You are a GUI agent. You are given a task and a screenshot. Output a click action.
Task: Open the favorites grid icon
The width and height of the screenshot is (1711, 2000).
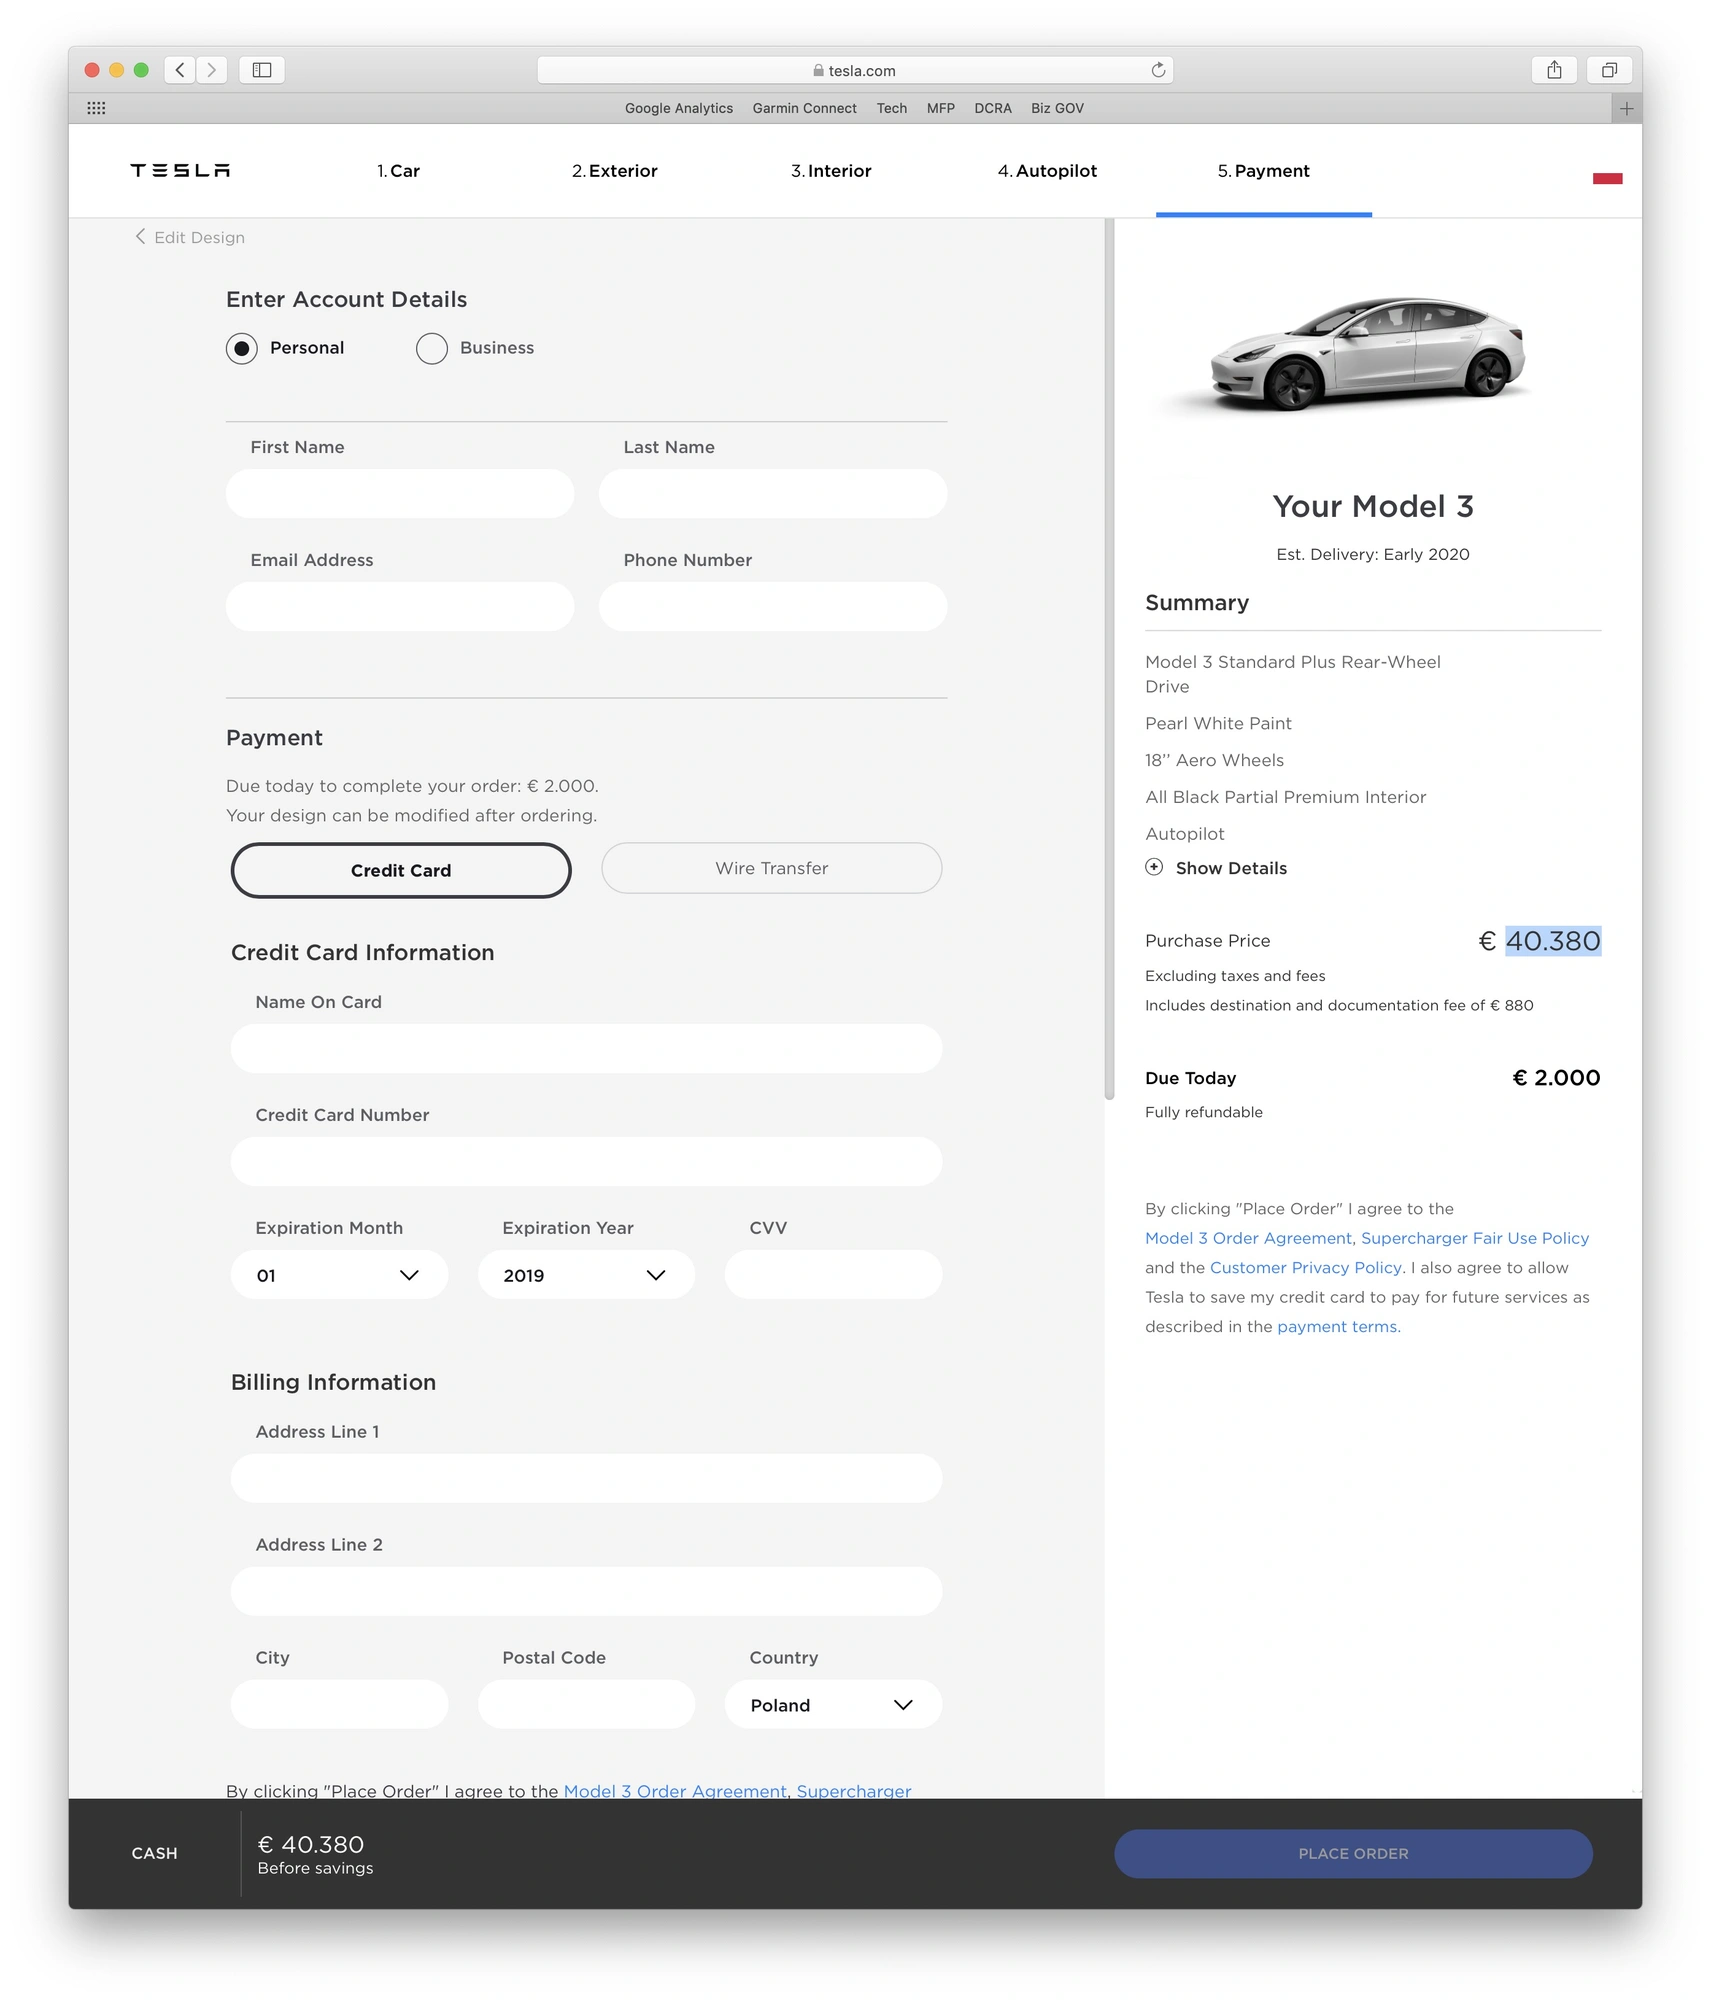96,108
